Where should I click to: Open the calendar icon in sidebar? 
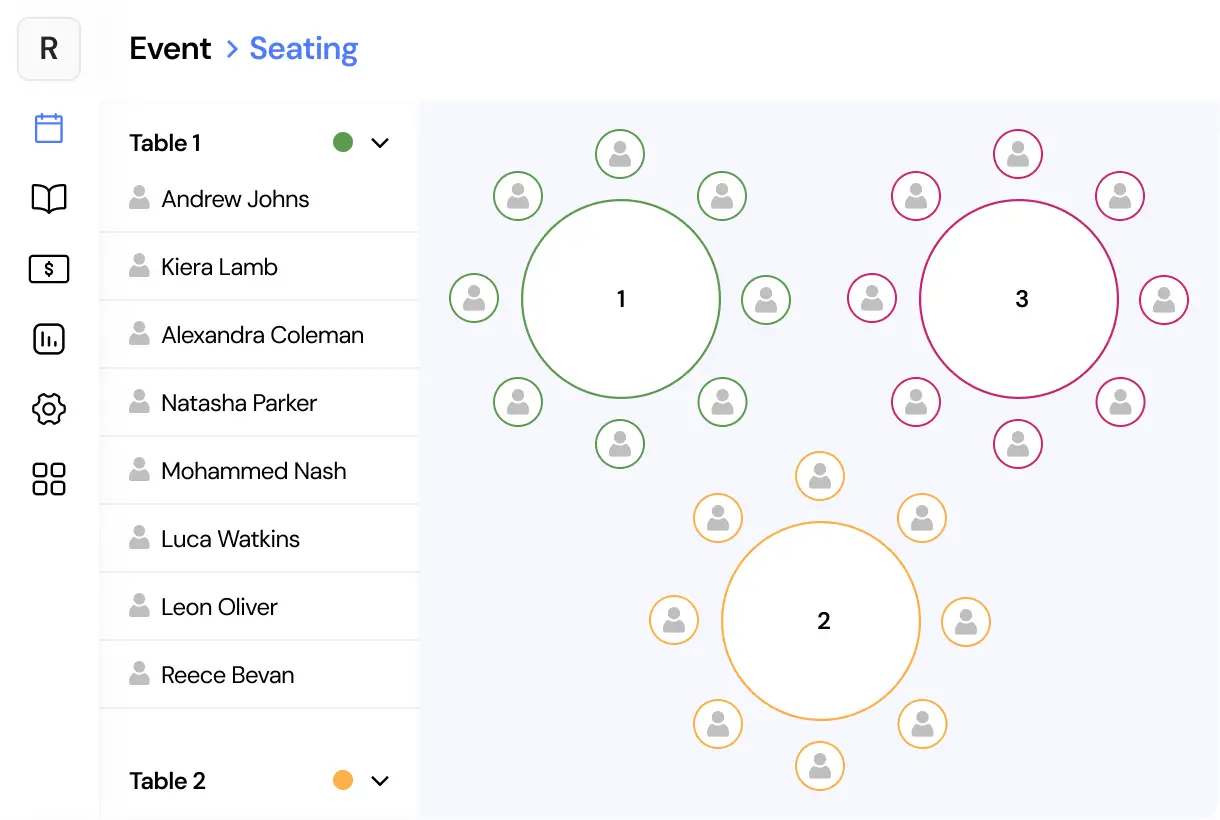click(49, 128)
